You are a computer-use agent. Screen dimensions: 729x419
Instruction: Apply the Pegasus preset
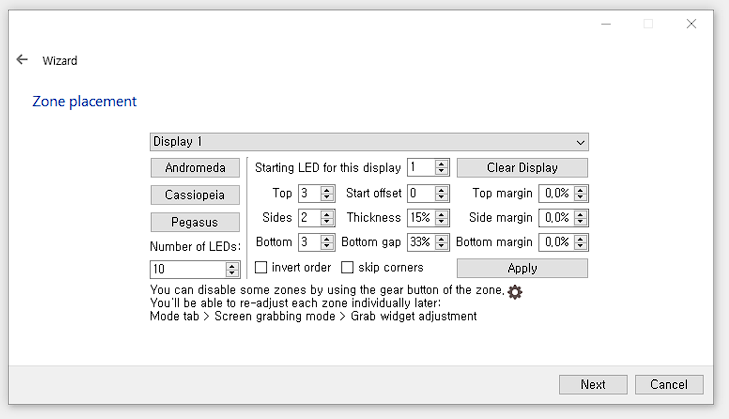tap(195, 222)
